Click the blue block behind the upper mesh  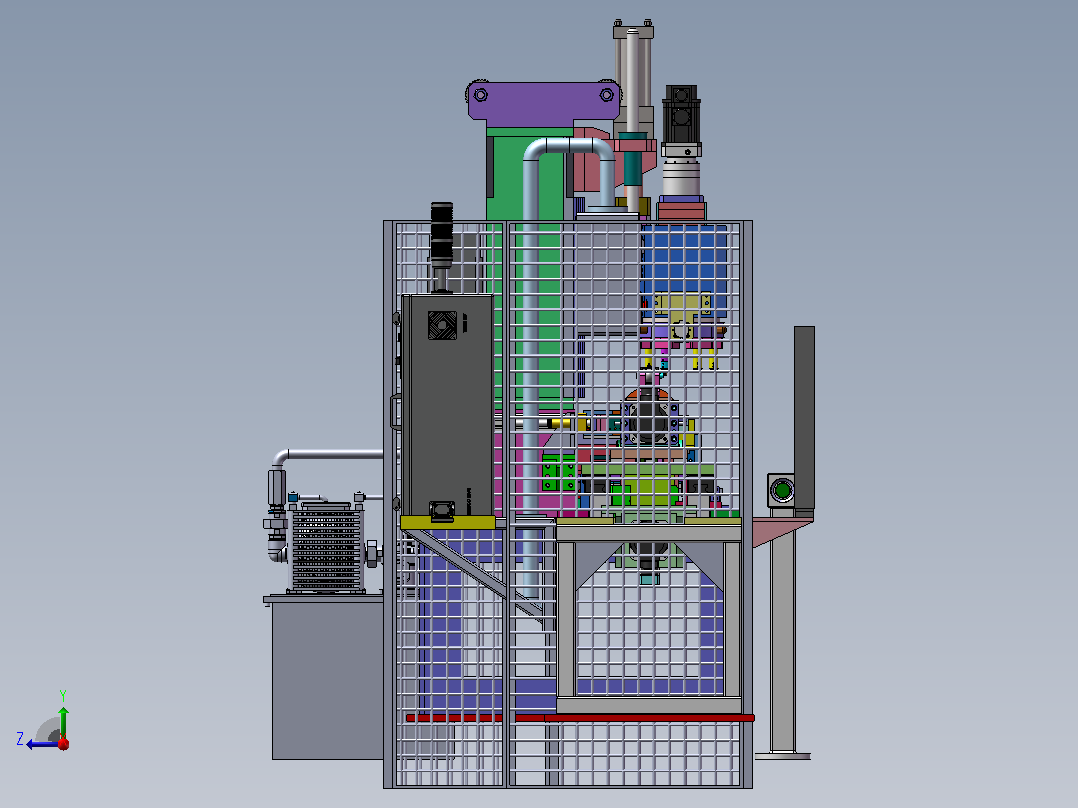(x=684, y=261)
